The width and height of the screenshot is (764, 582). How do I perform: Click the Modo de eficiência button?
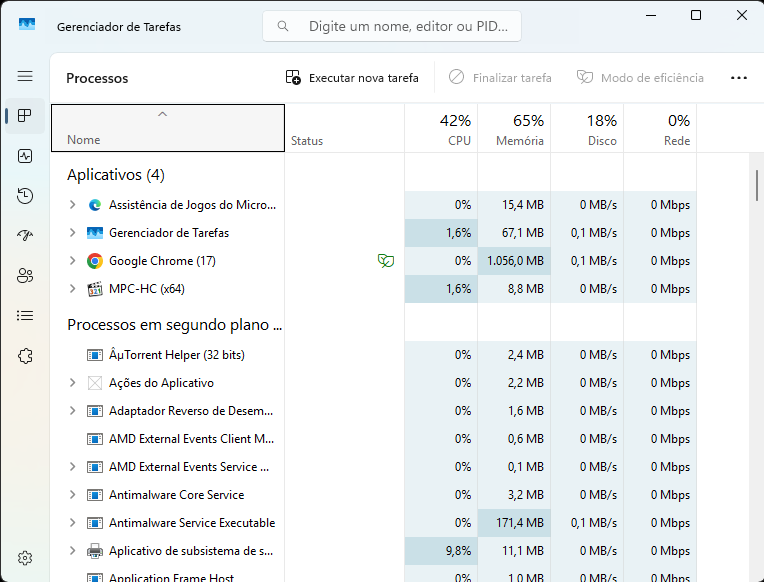click(640, 78)
